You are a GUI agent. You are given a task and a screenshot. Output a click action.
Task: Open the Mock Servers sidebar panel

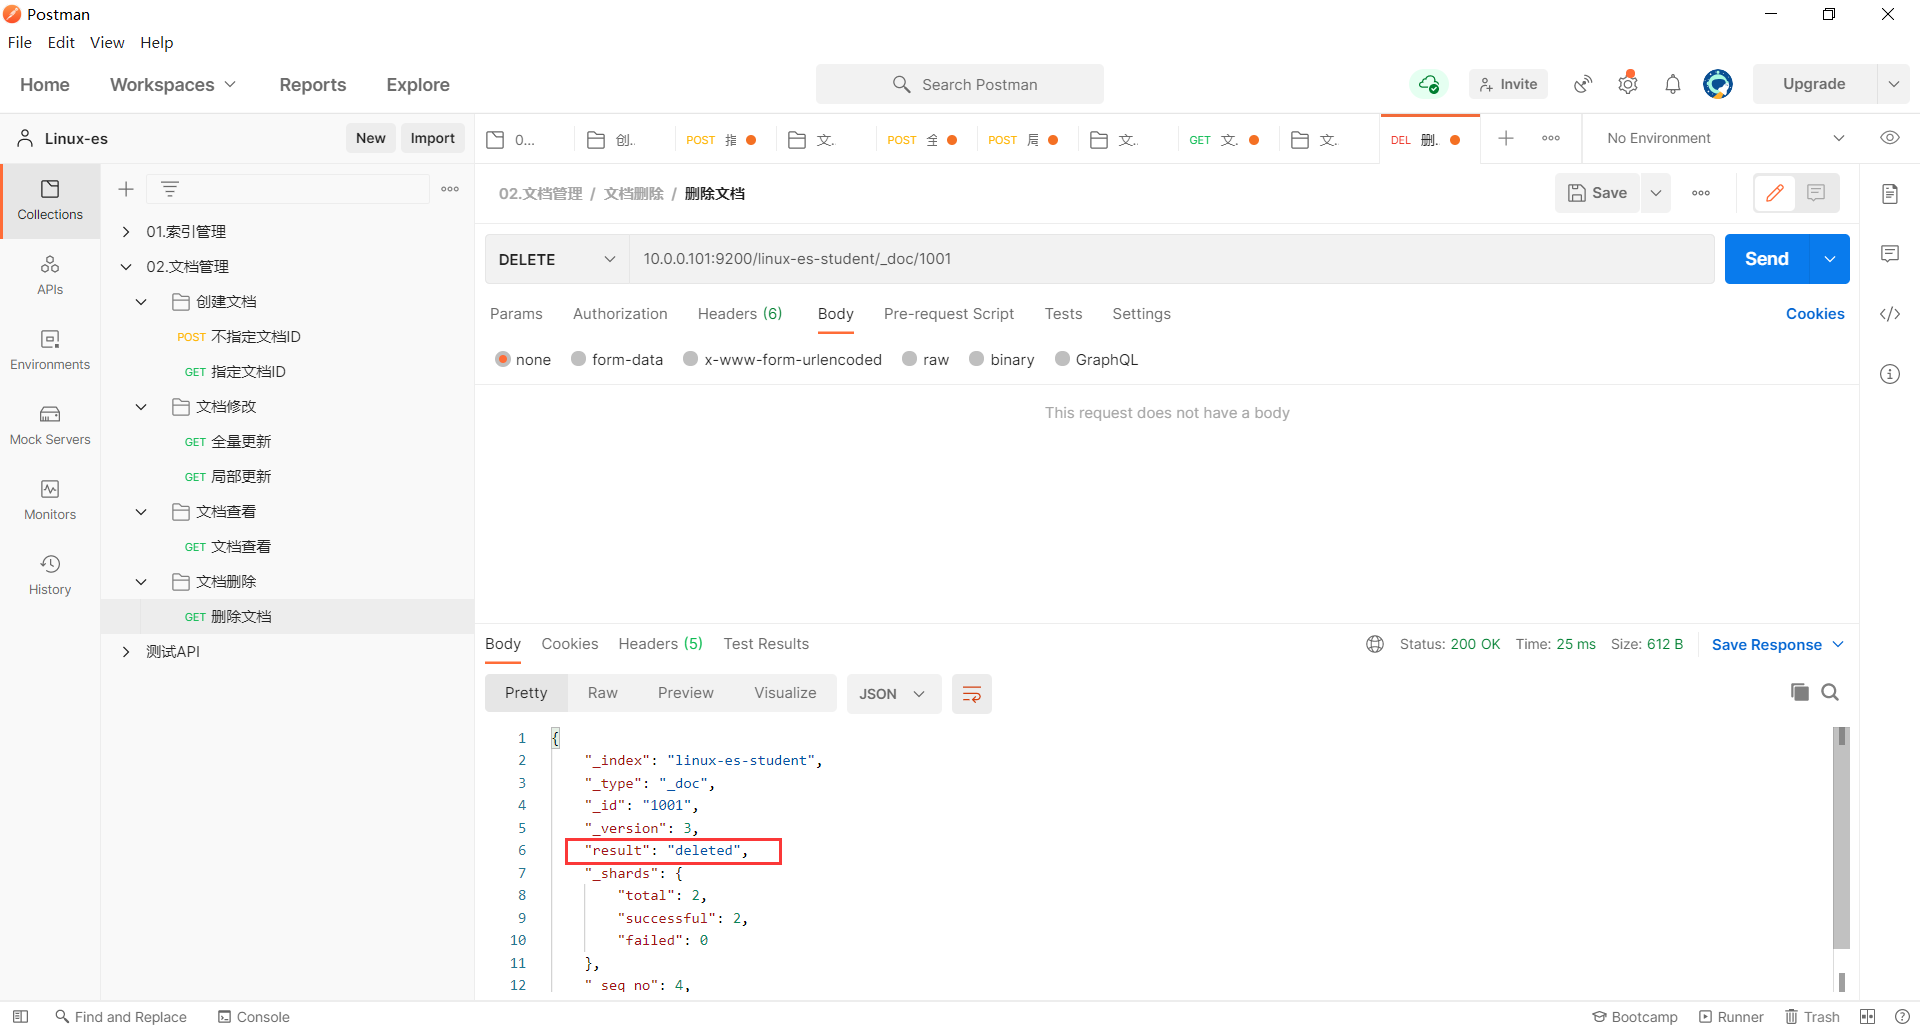point(50,425)
